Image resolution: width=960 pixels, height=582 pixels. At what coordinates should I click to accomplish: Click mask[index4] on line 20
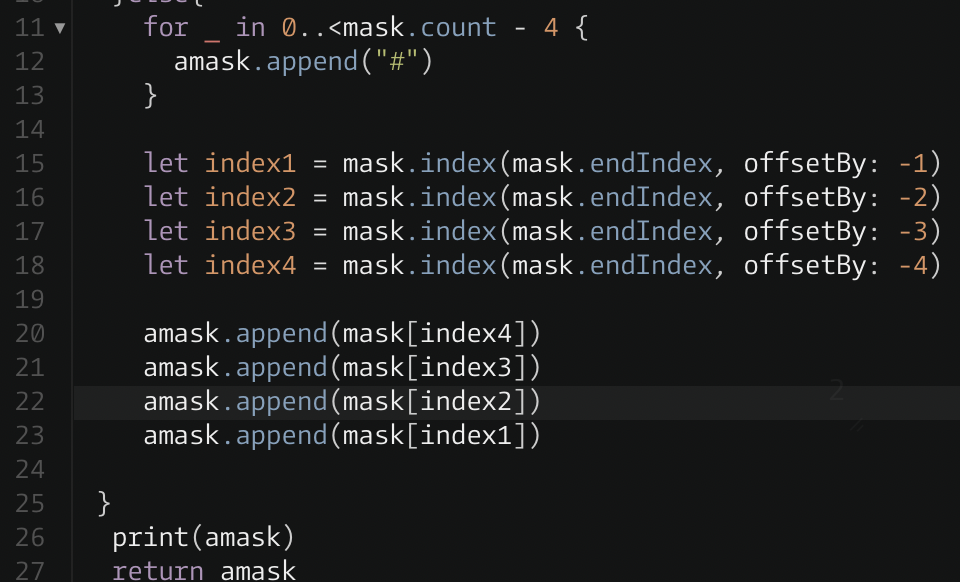435,334
